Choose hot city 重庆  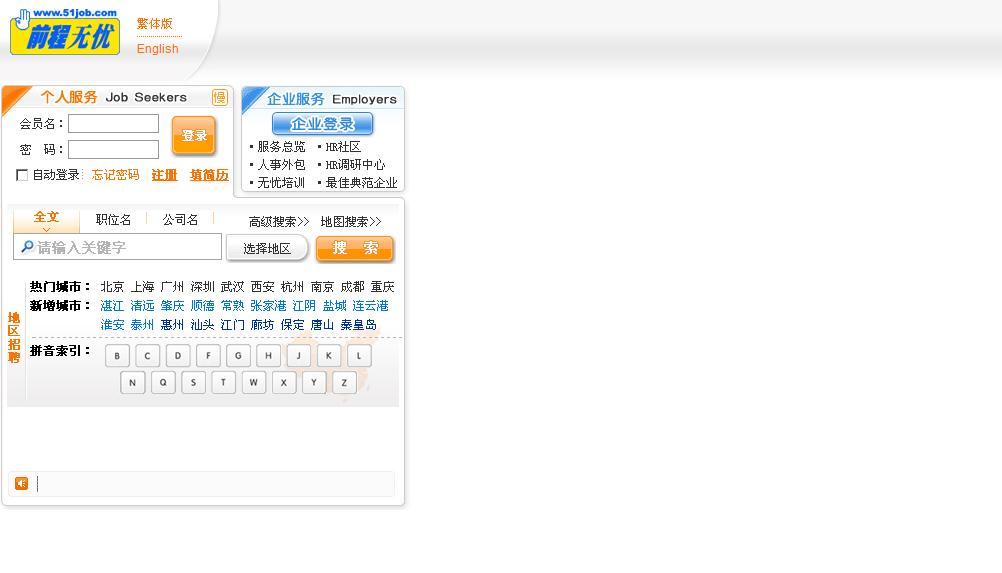pyautogui.click(x=383, y=287)
